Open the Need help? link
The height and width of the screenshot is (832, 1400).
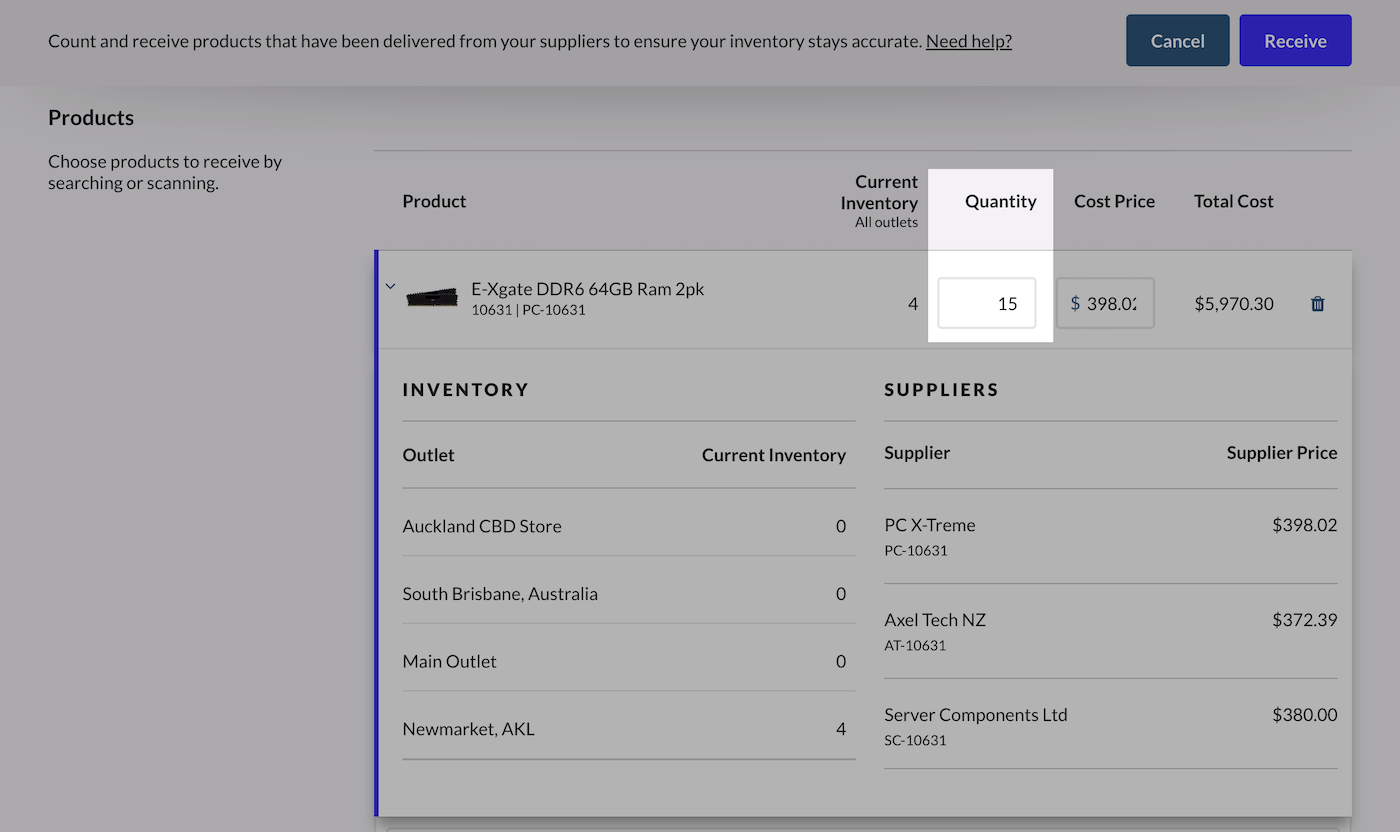(968, 41)
